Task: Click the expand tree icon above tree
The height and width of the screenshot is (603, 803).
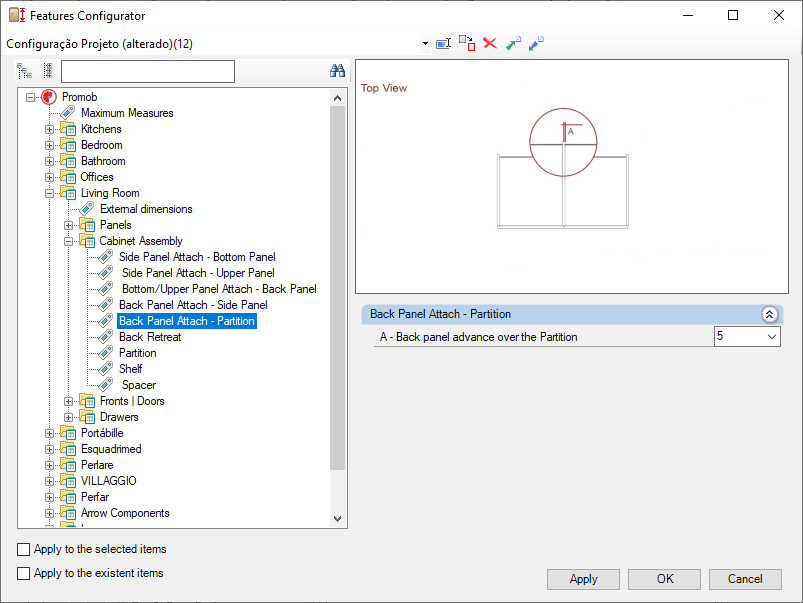Action: tap(24, 71)
